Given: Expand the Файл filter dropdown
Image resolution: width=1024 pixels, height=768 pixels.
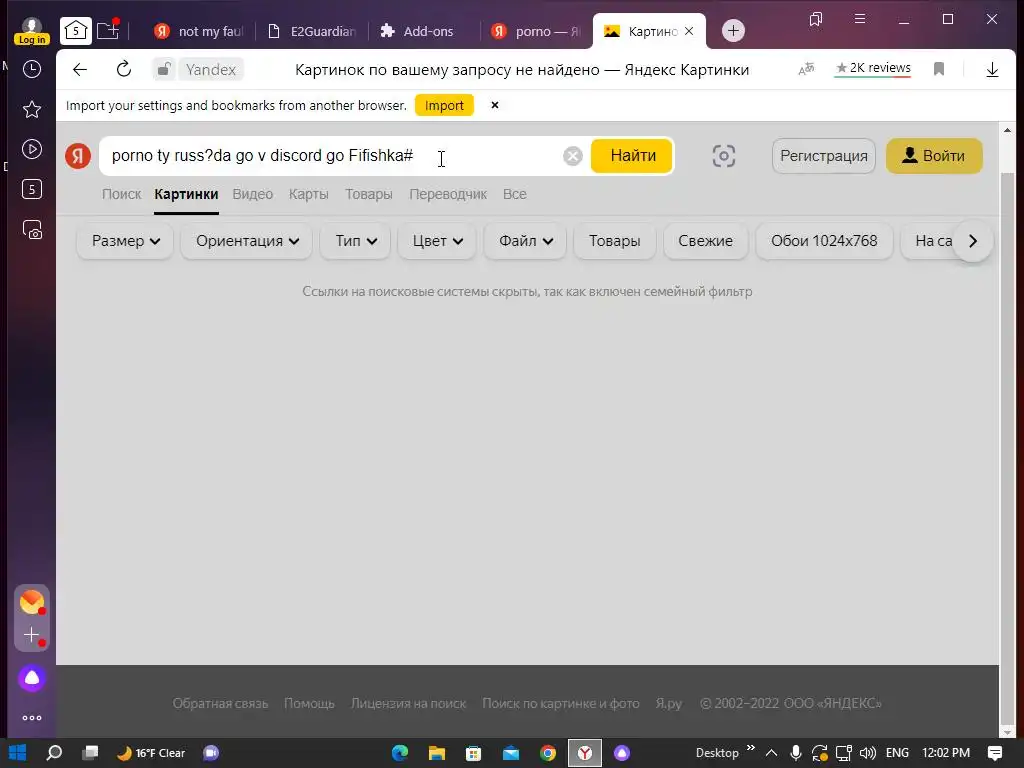Looking at the screenshot, I should click(525, 241).
